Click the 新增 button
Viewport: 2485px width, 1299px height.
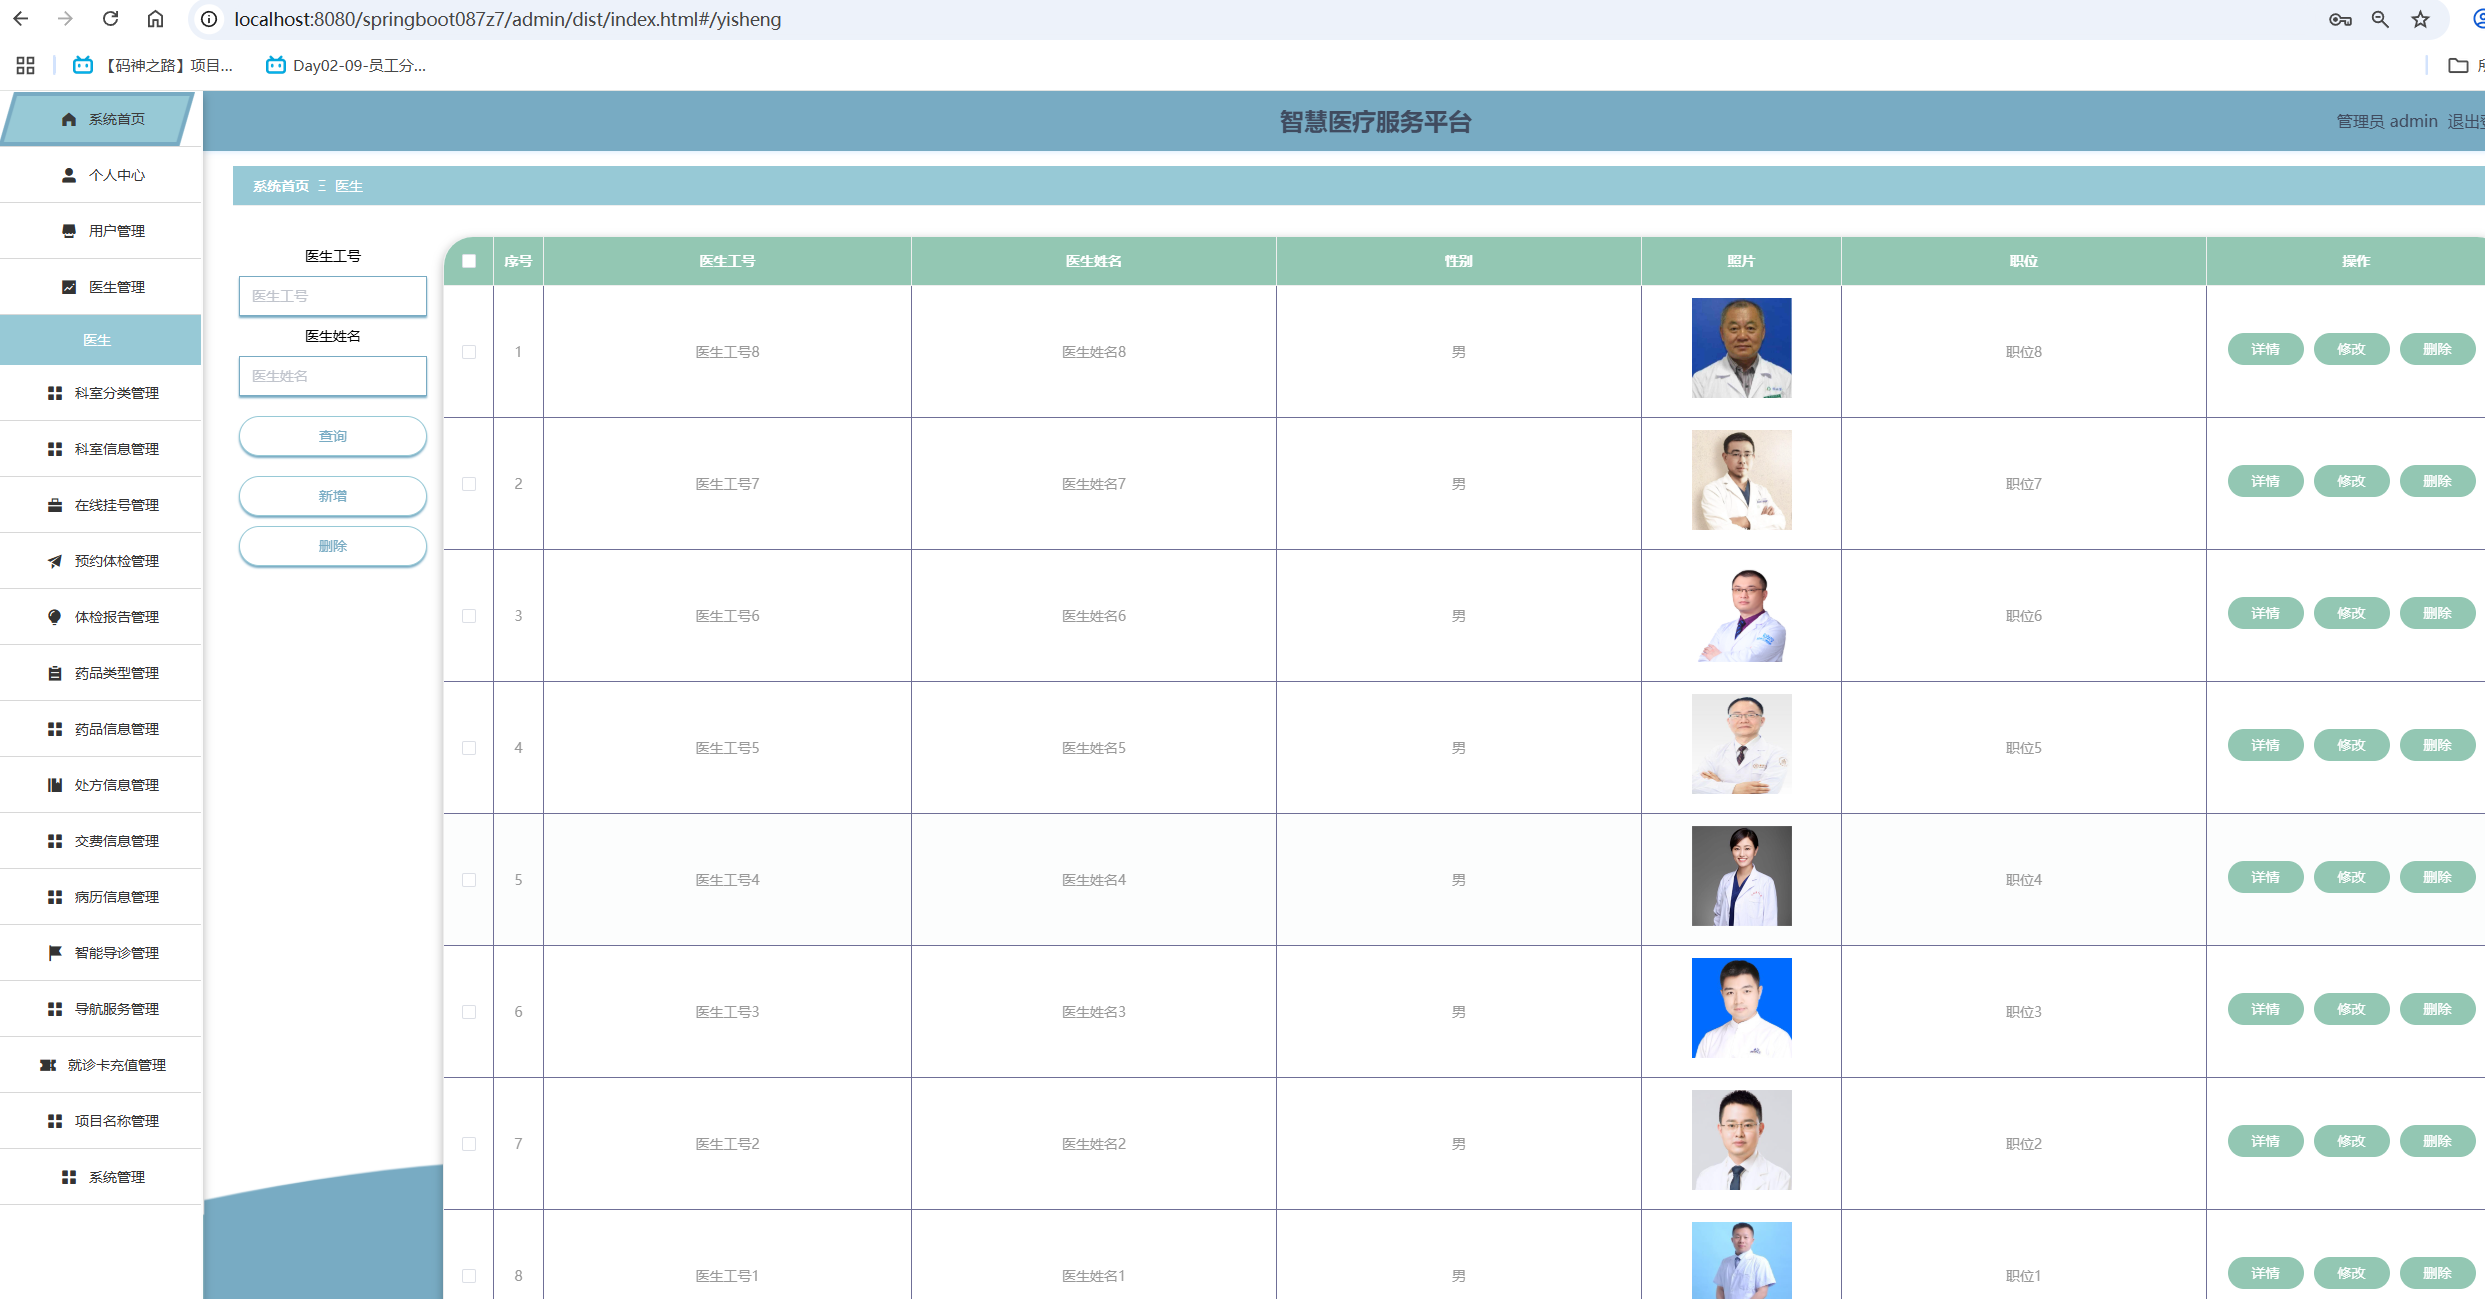tap(333, 496)
